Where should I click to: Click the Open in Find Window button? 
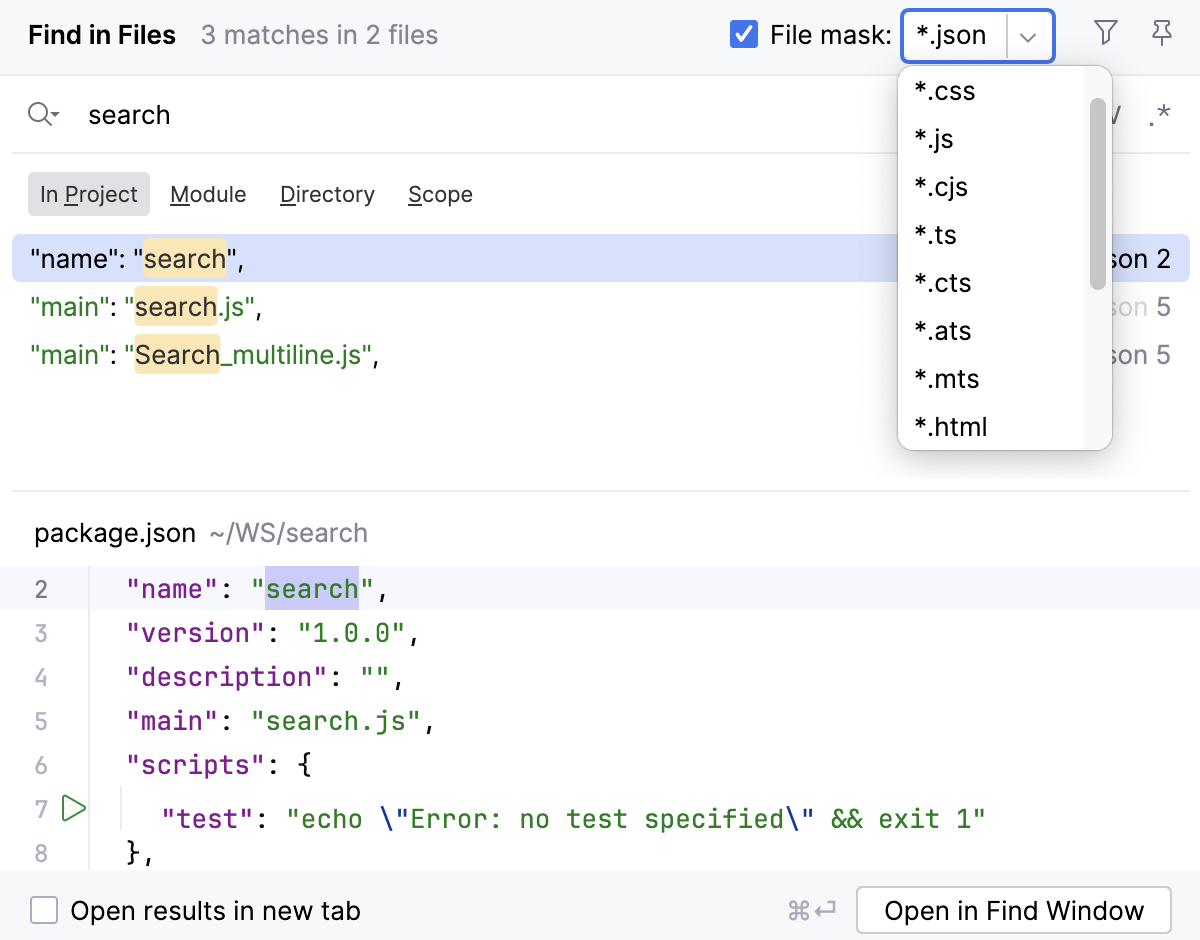(x=1013, y=910)
